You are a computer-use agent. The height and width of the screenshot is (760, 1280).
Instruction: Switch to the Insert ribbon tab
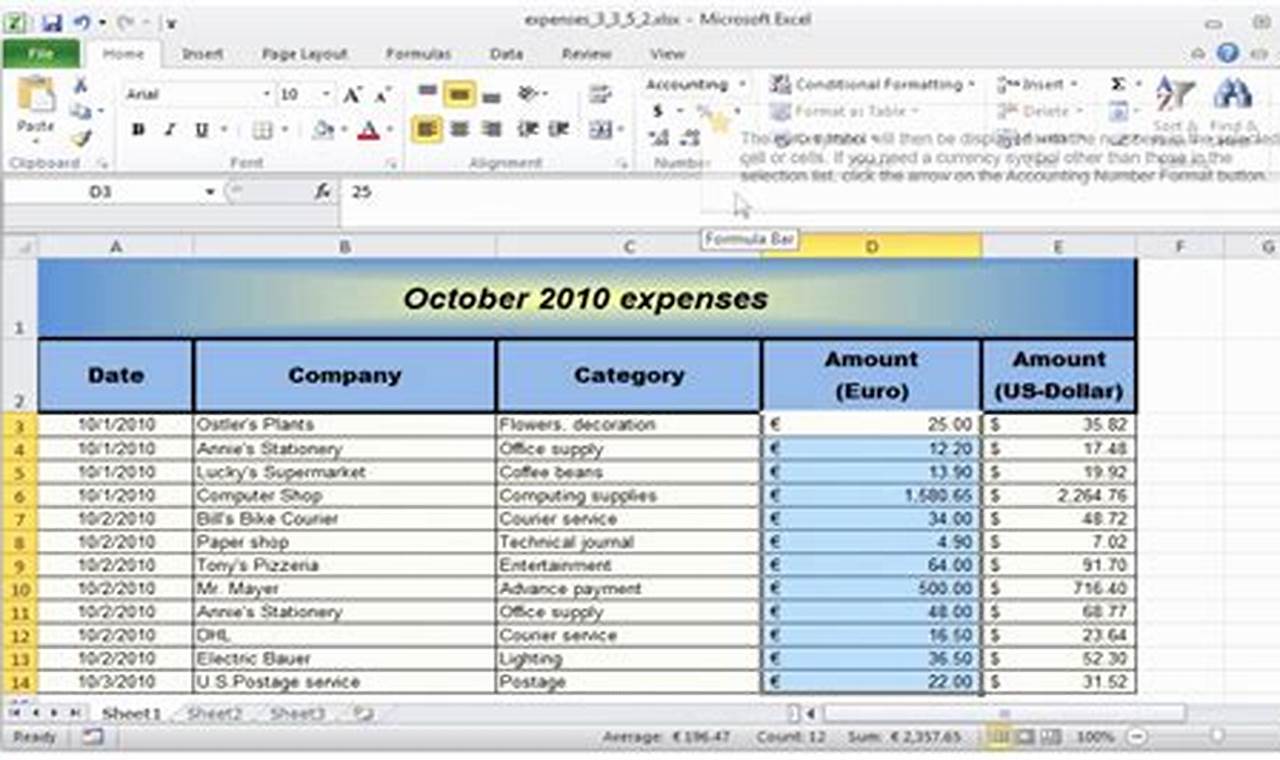tap(202, 54)
